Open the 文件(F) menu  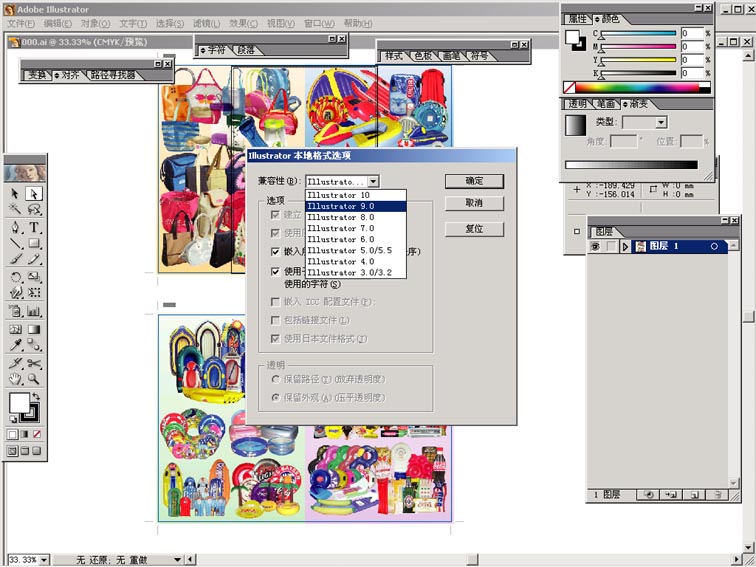click(x=21, y=24)
